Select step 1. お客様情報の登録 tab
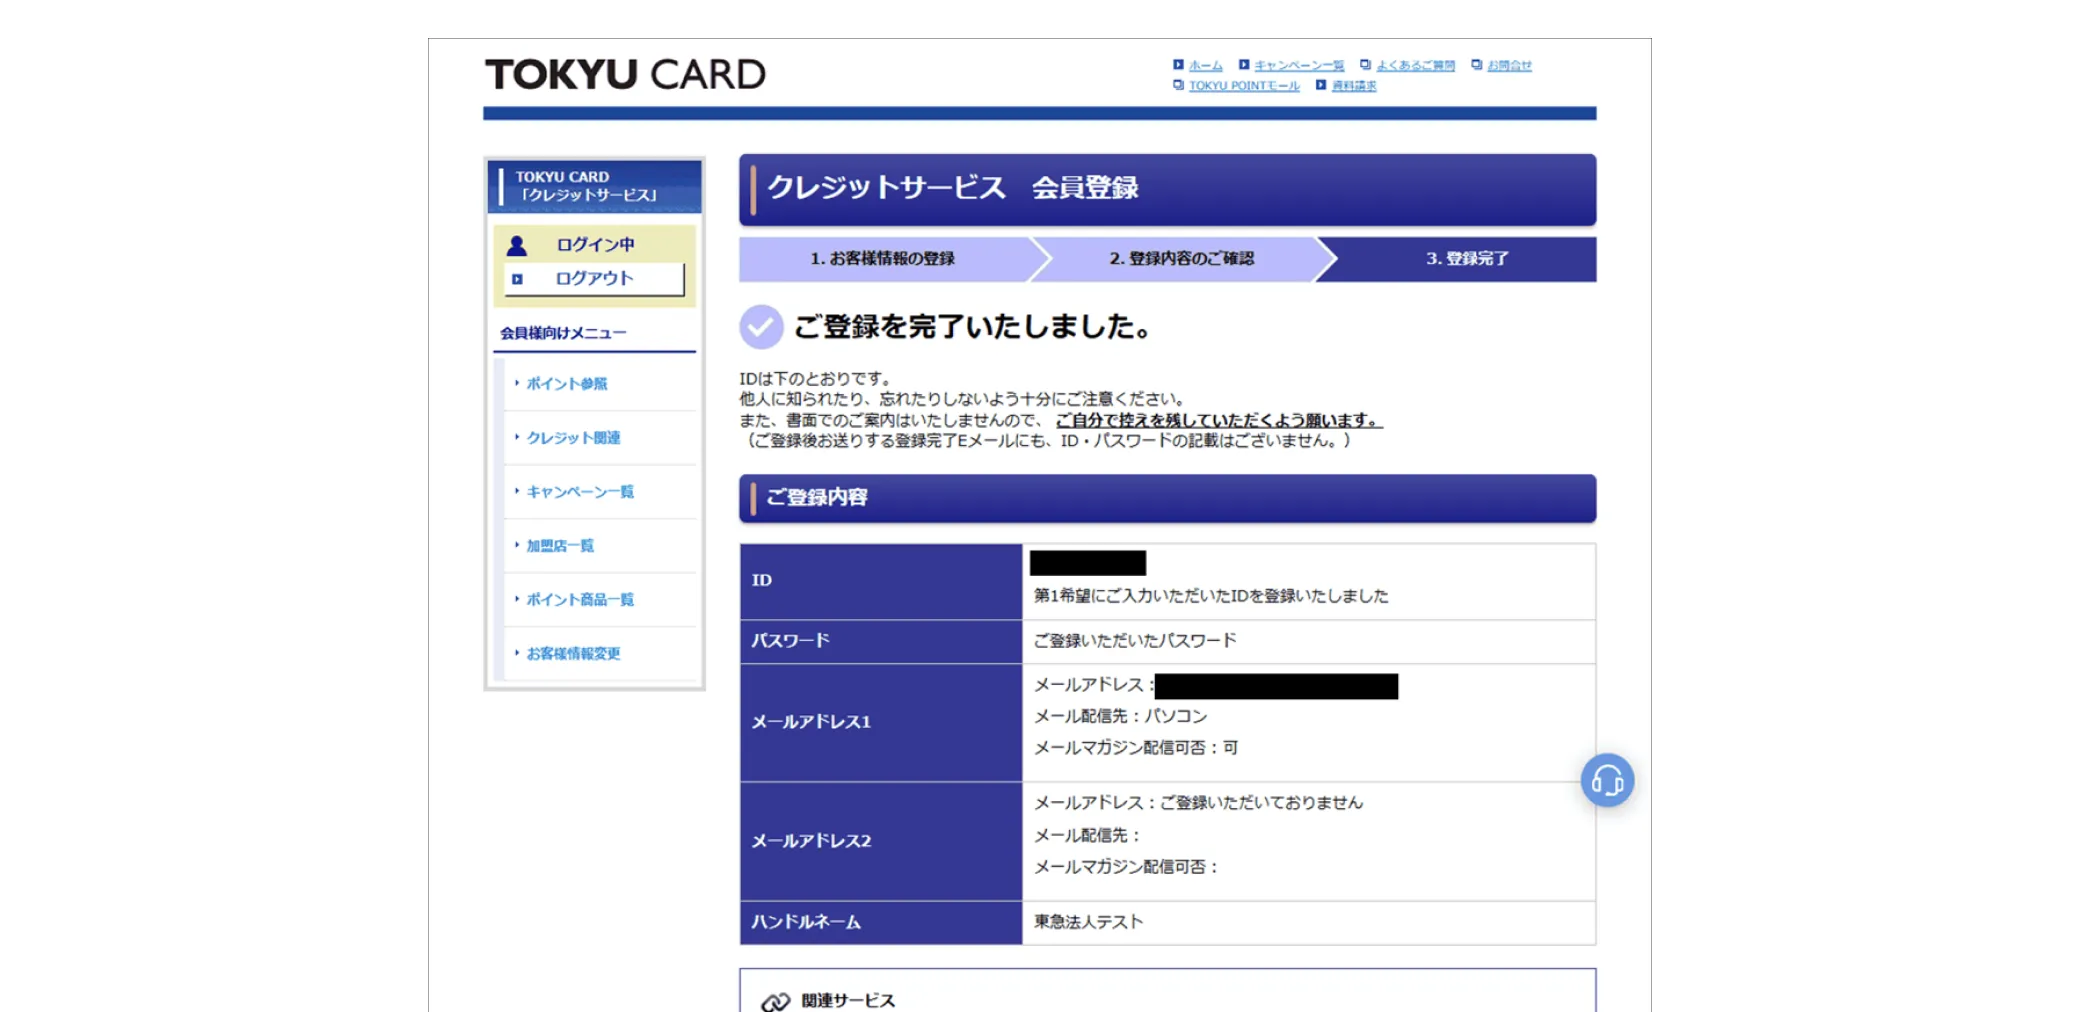2080x1012 pixels. (881, 258)
